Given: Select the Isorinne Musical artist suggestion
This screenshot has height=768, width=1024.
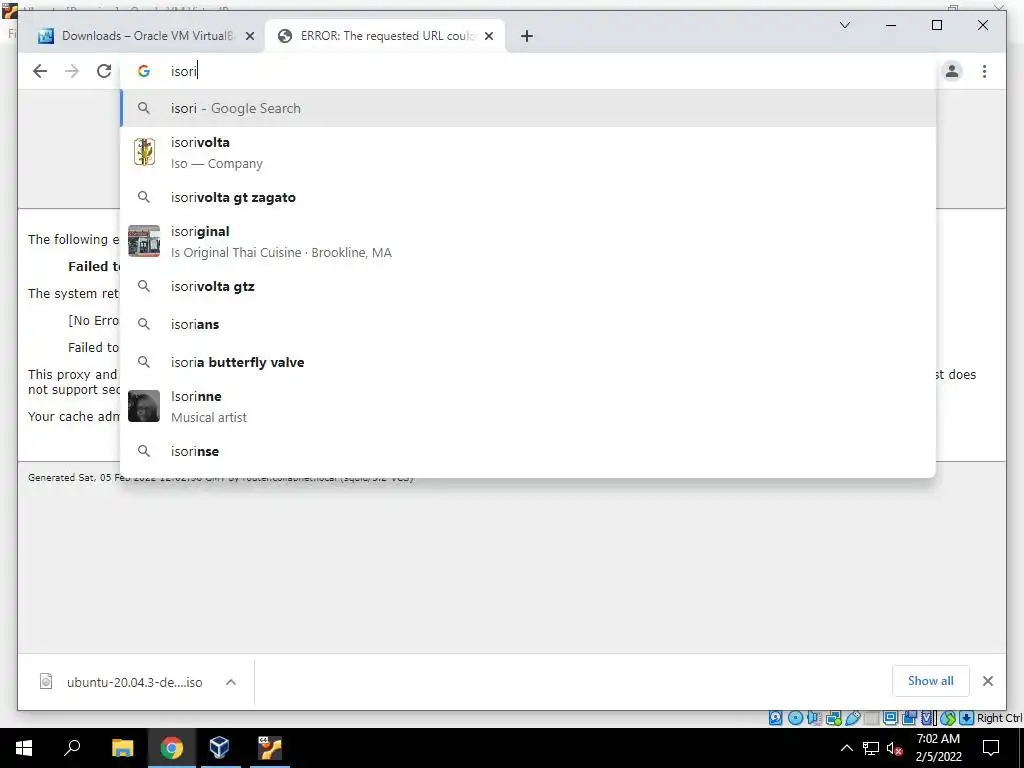Looking at the screenshot, I should click(528, 406).
